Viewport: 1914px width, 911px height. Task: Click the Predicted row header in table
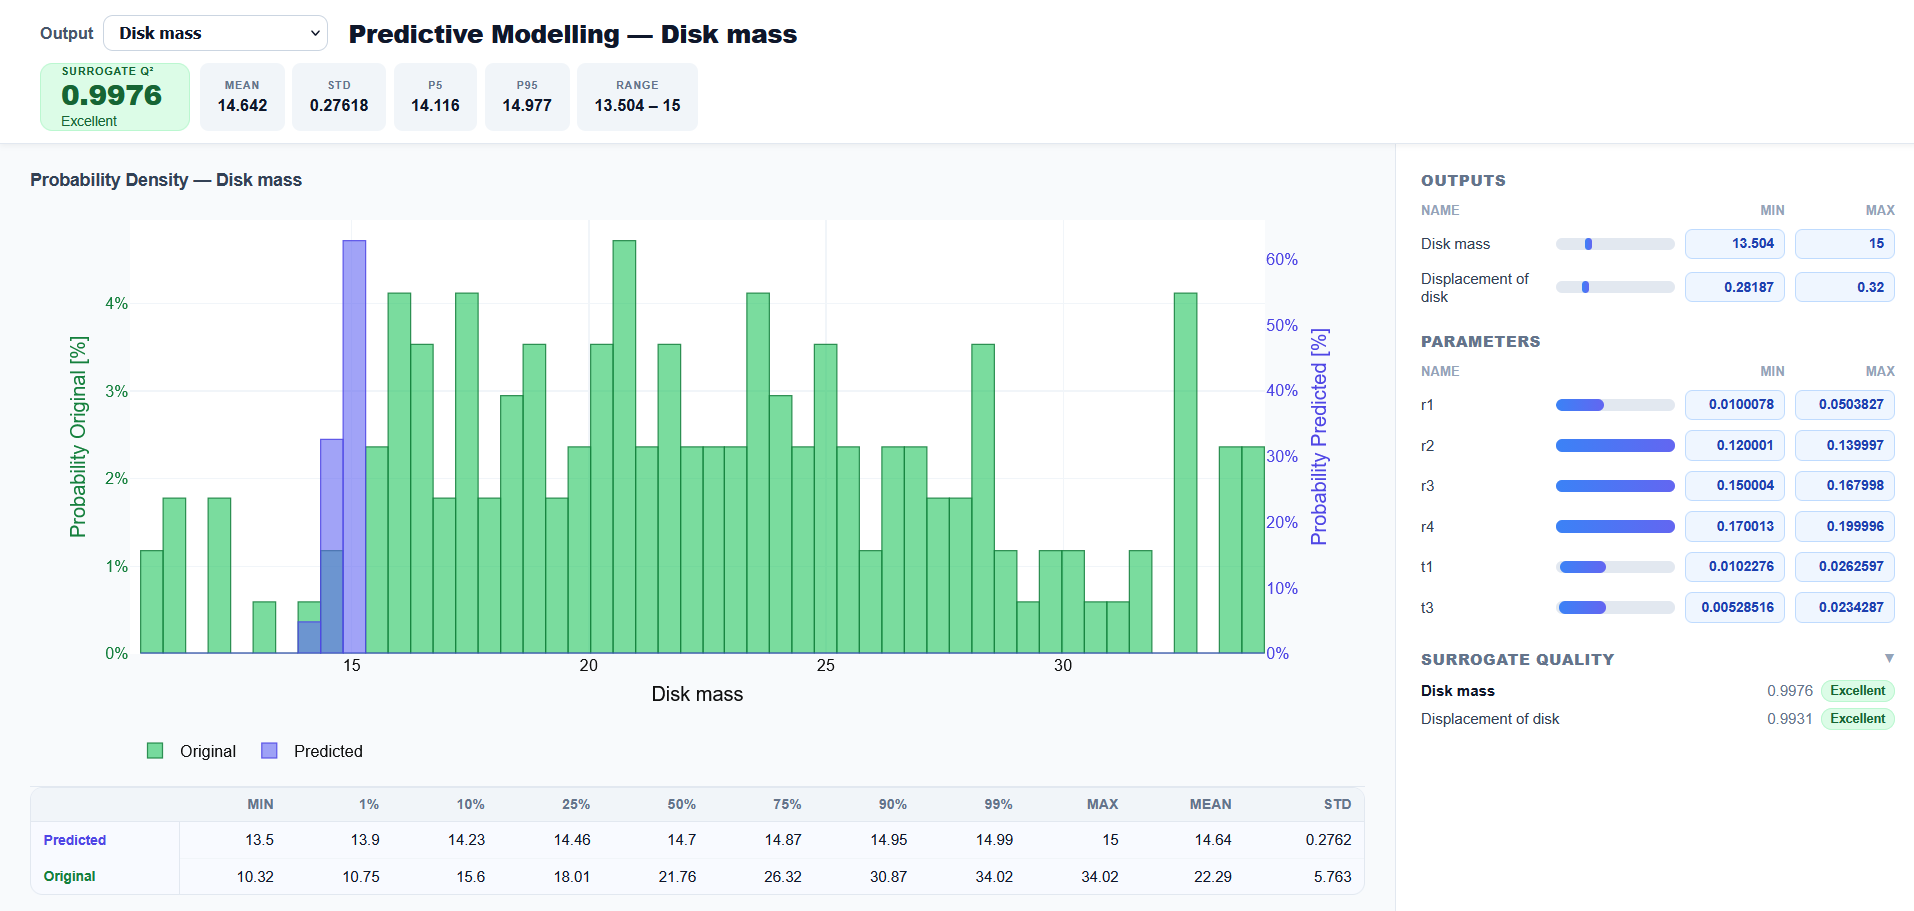coord(75,840)
